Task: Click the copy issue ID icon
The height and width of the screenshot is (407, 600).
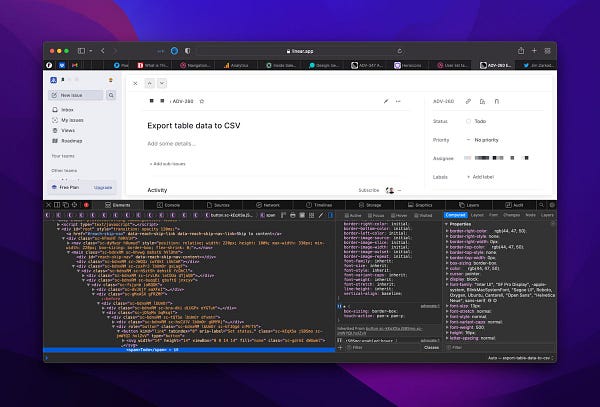Action: click(482, 101)
